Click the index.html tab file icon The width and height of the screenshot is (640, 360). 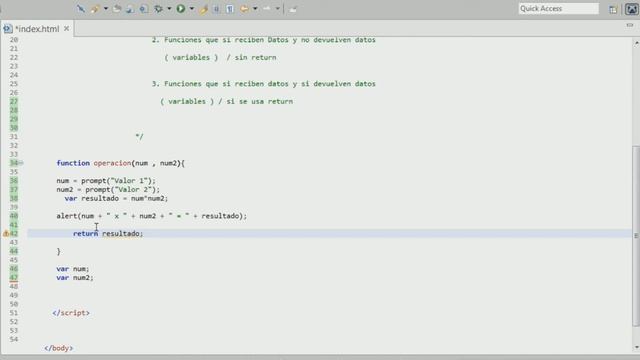pyautogui.click(x=7, y=29)
